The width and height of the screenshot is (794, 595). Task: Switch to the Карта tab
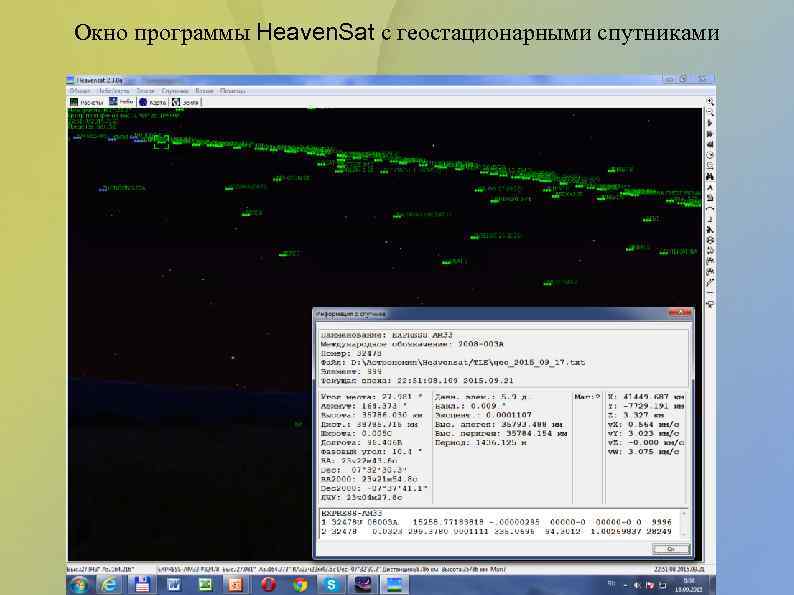152,102
